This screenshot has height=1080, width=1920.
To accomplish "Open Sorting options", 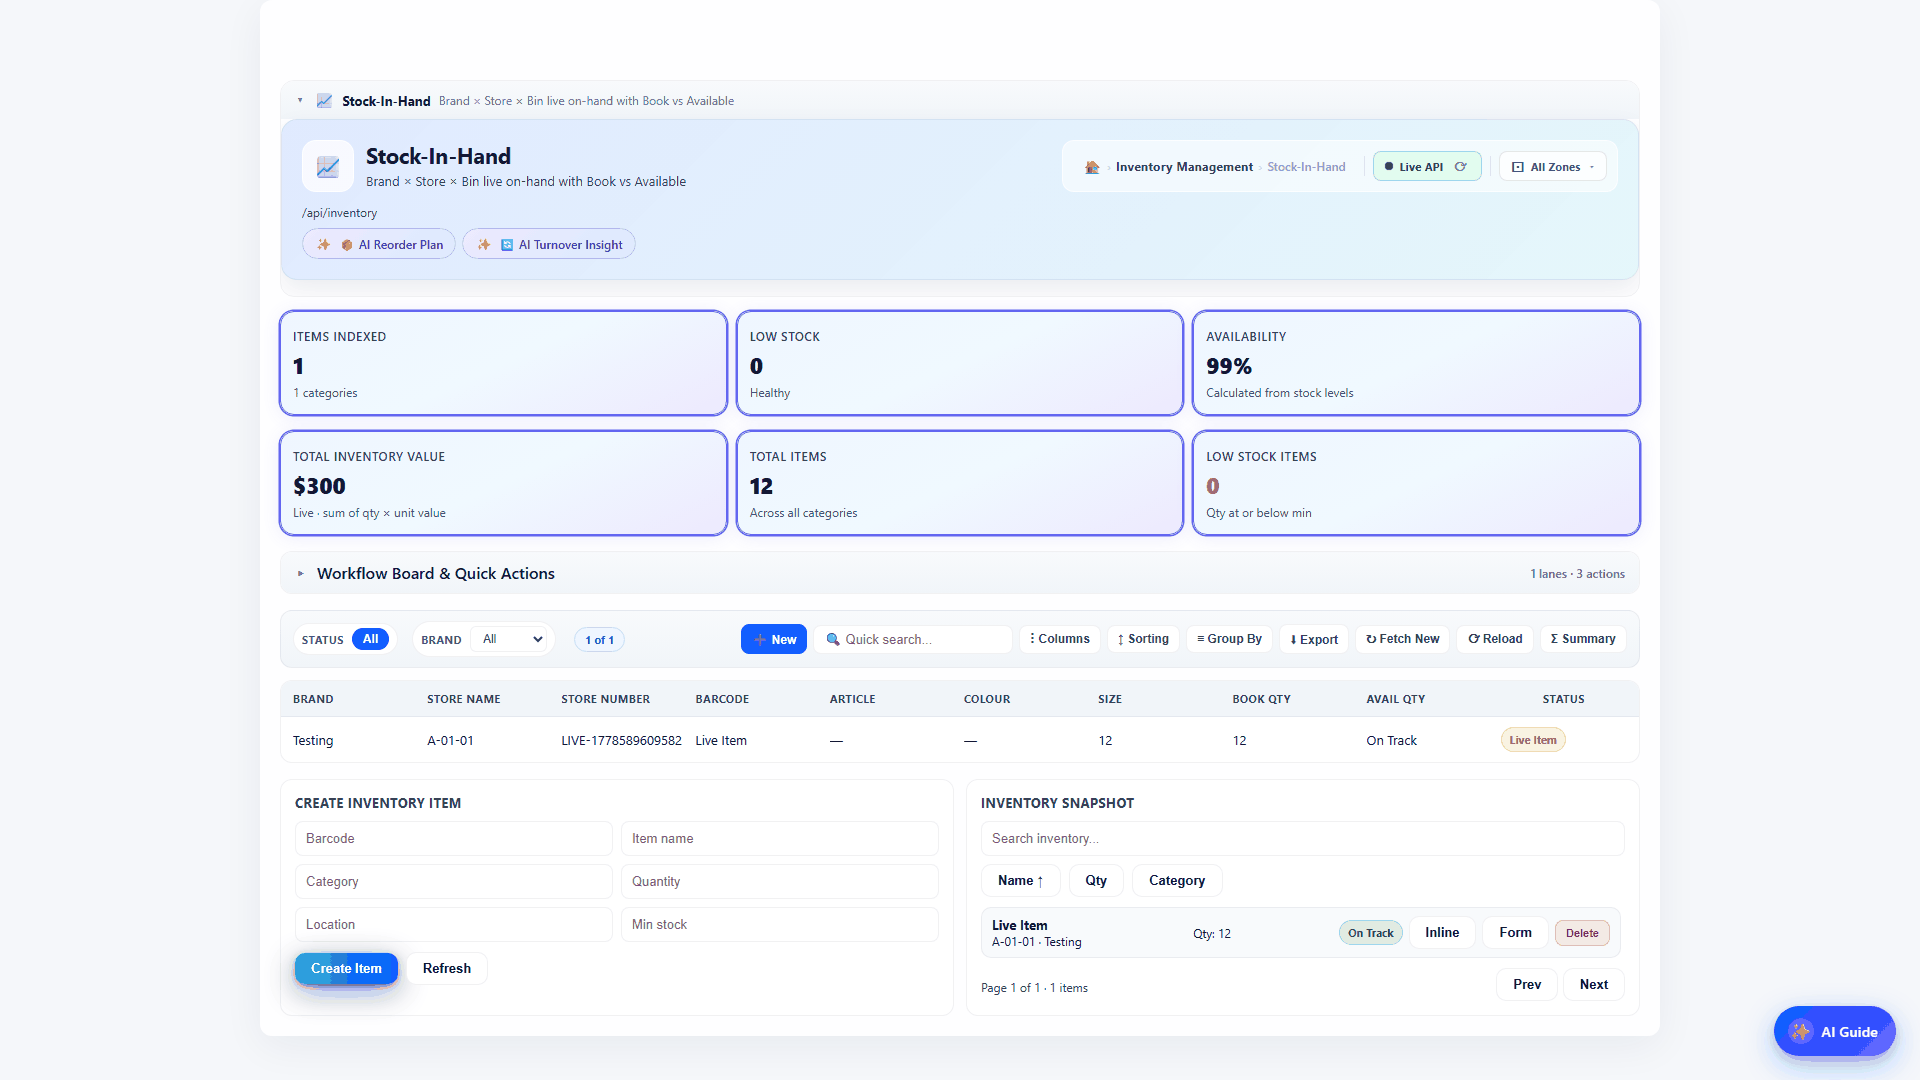I will tap(1143, 639).
